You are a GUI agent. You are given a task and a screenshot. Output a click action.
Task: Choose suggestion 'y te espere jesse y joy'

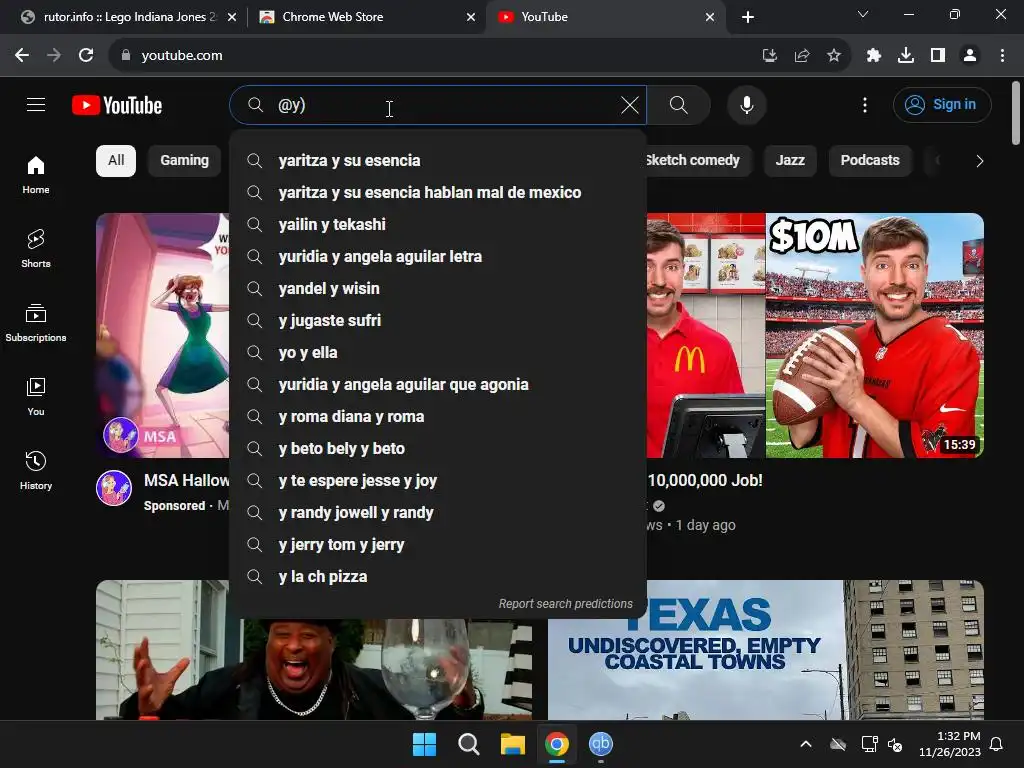click(x=438, y=481)
